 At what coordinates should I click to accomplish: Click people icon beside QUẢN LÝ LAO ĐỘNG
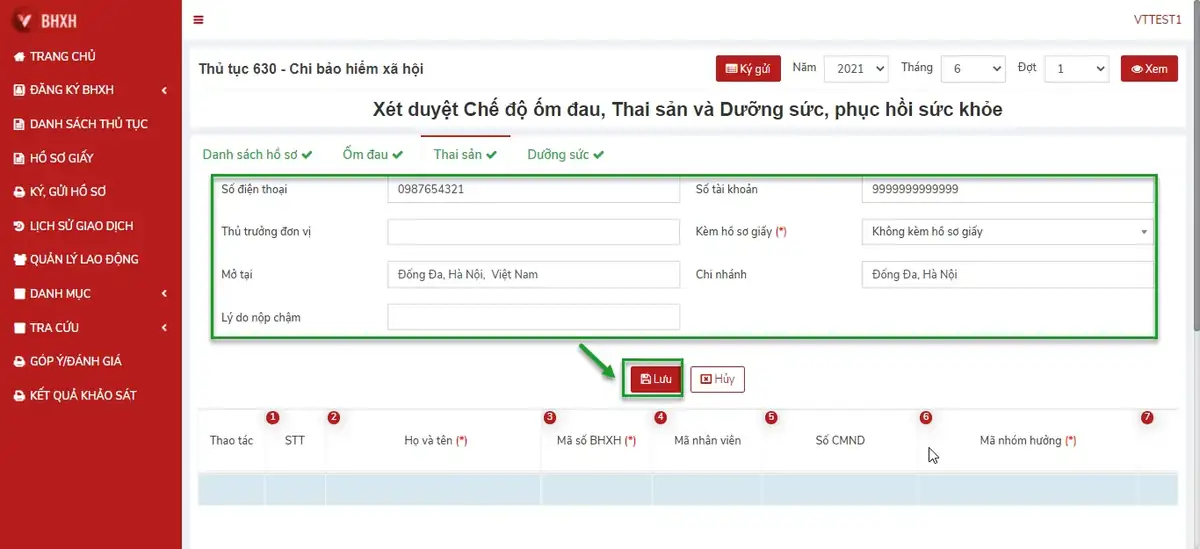click(19, 259)
